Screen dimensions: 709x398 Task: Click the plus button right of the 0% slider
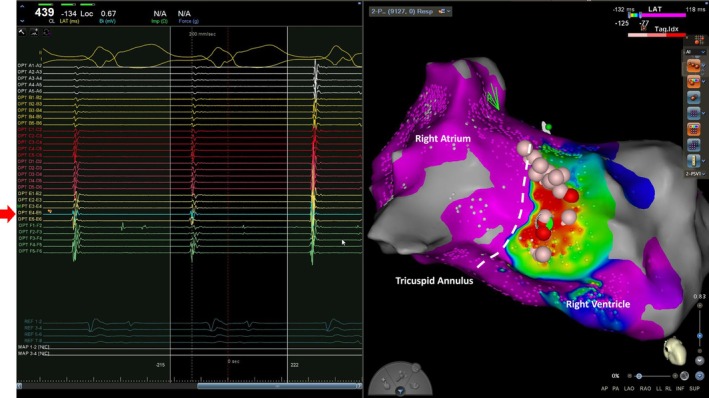click(675, 376)
